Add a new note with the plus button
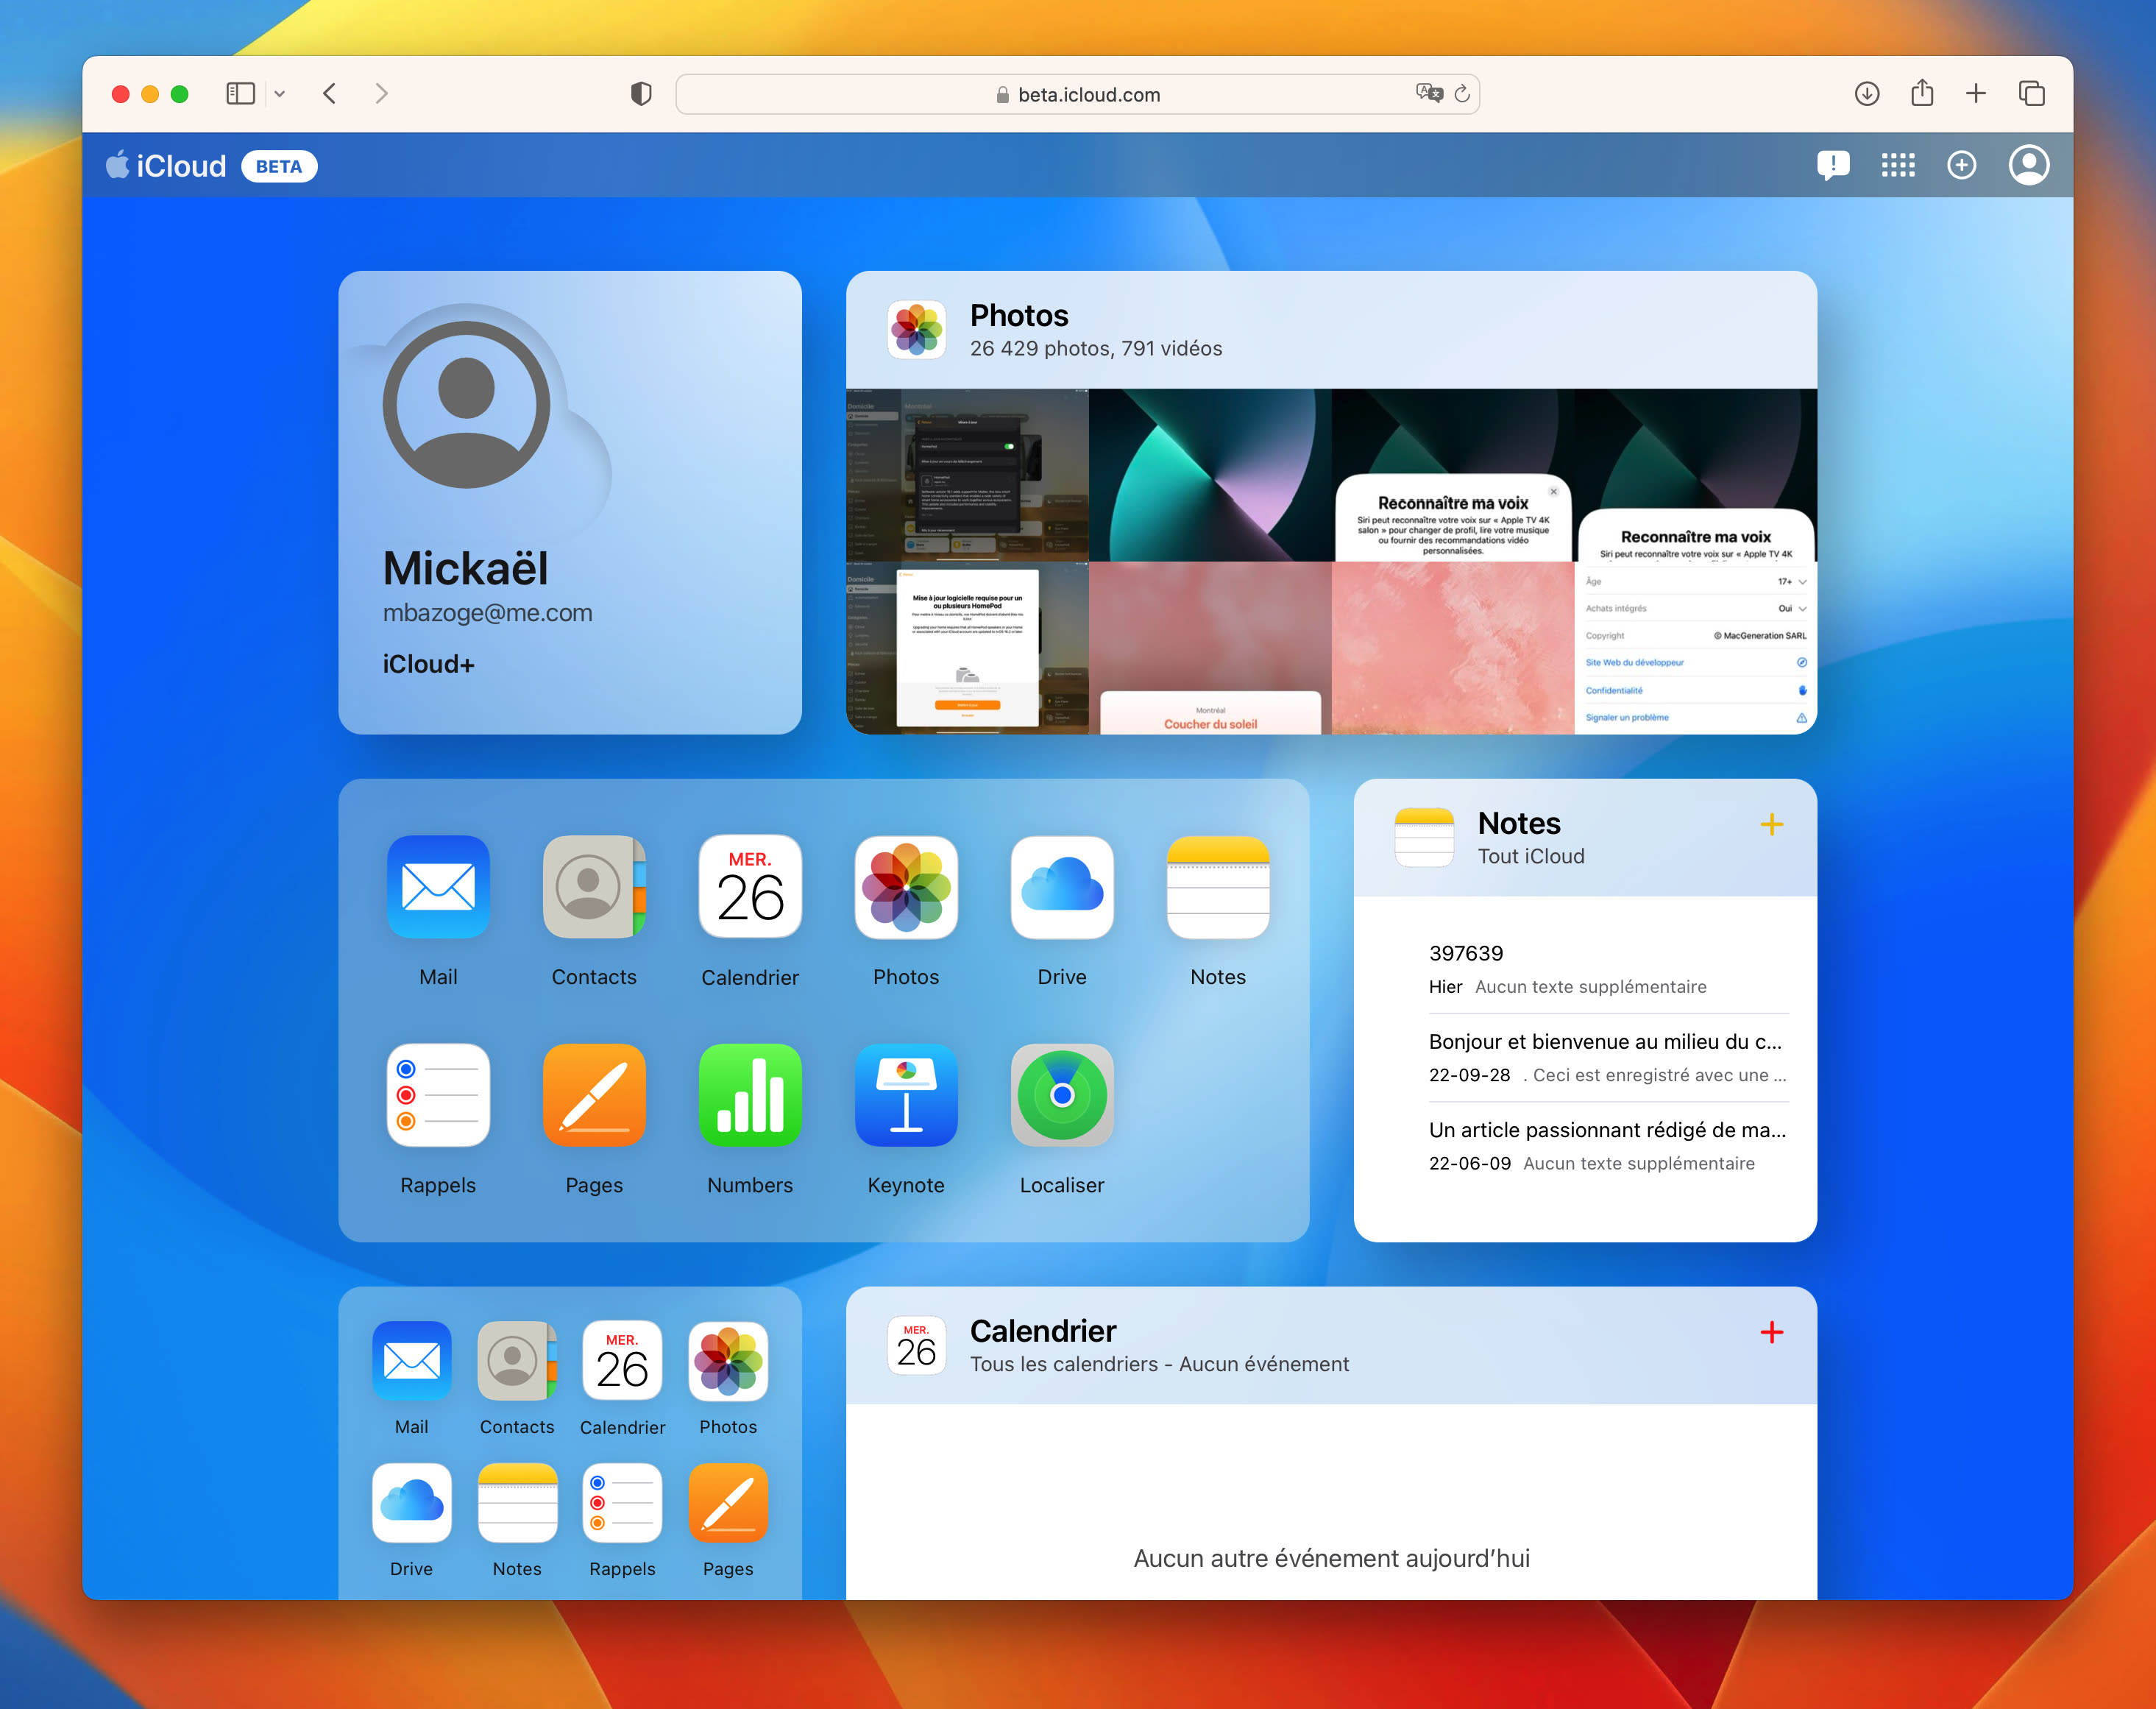The width and height of the screenshot is (2156, 1709). pyautogui.click(x=1771, y=824)
